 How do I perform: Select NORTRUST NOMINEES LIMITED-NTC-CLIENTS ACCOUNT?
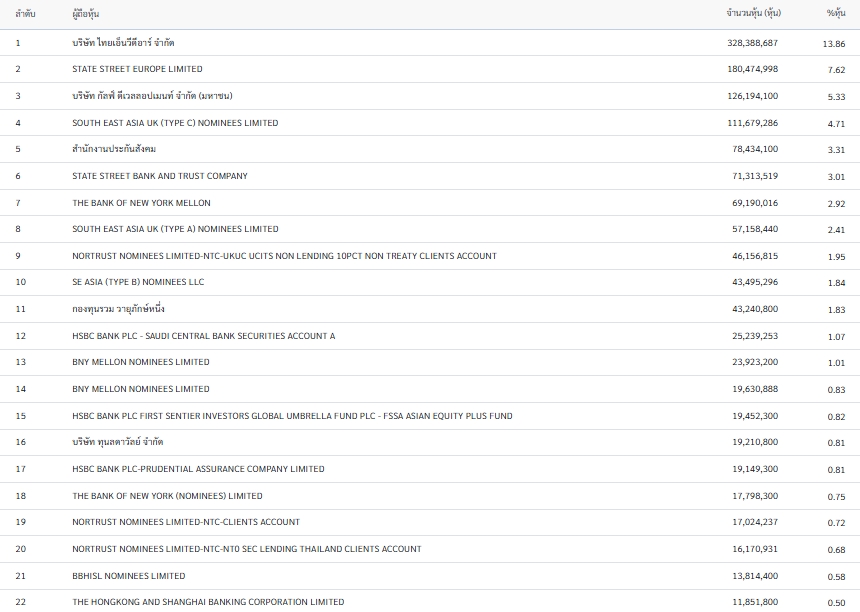pyautogui.click(x=186, y=522)
